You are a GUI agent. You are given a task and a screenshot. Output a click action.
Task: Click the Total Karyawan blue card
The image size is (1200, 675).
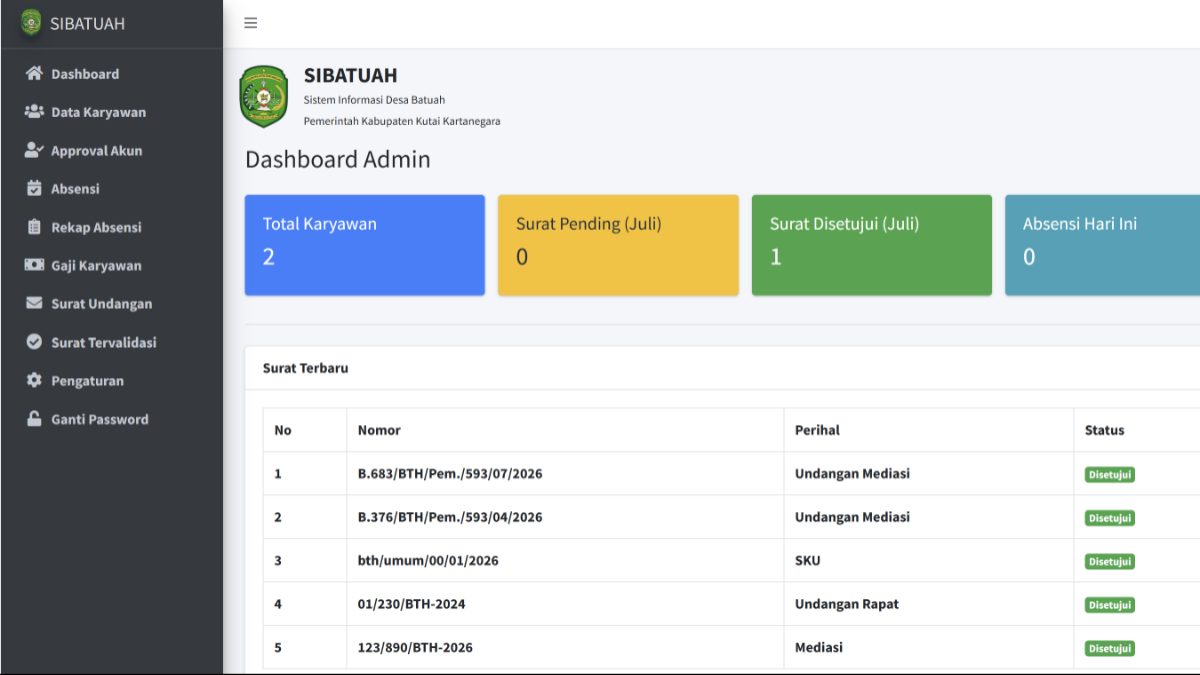(365, 245)
